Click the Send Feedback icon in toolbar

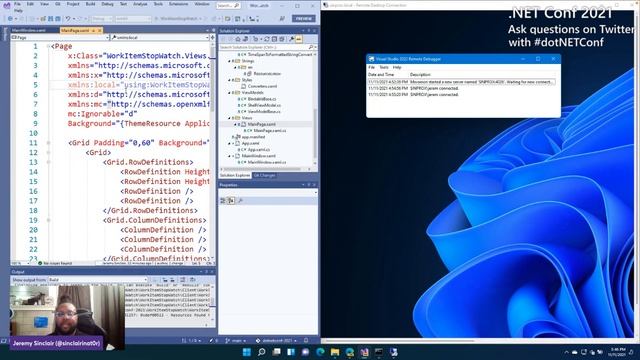[x=282, y=19]
